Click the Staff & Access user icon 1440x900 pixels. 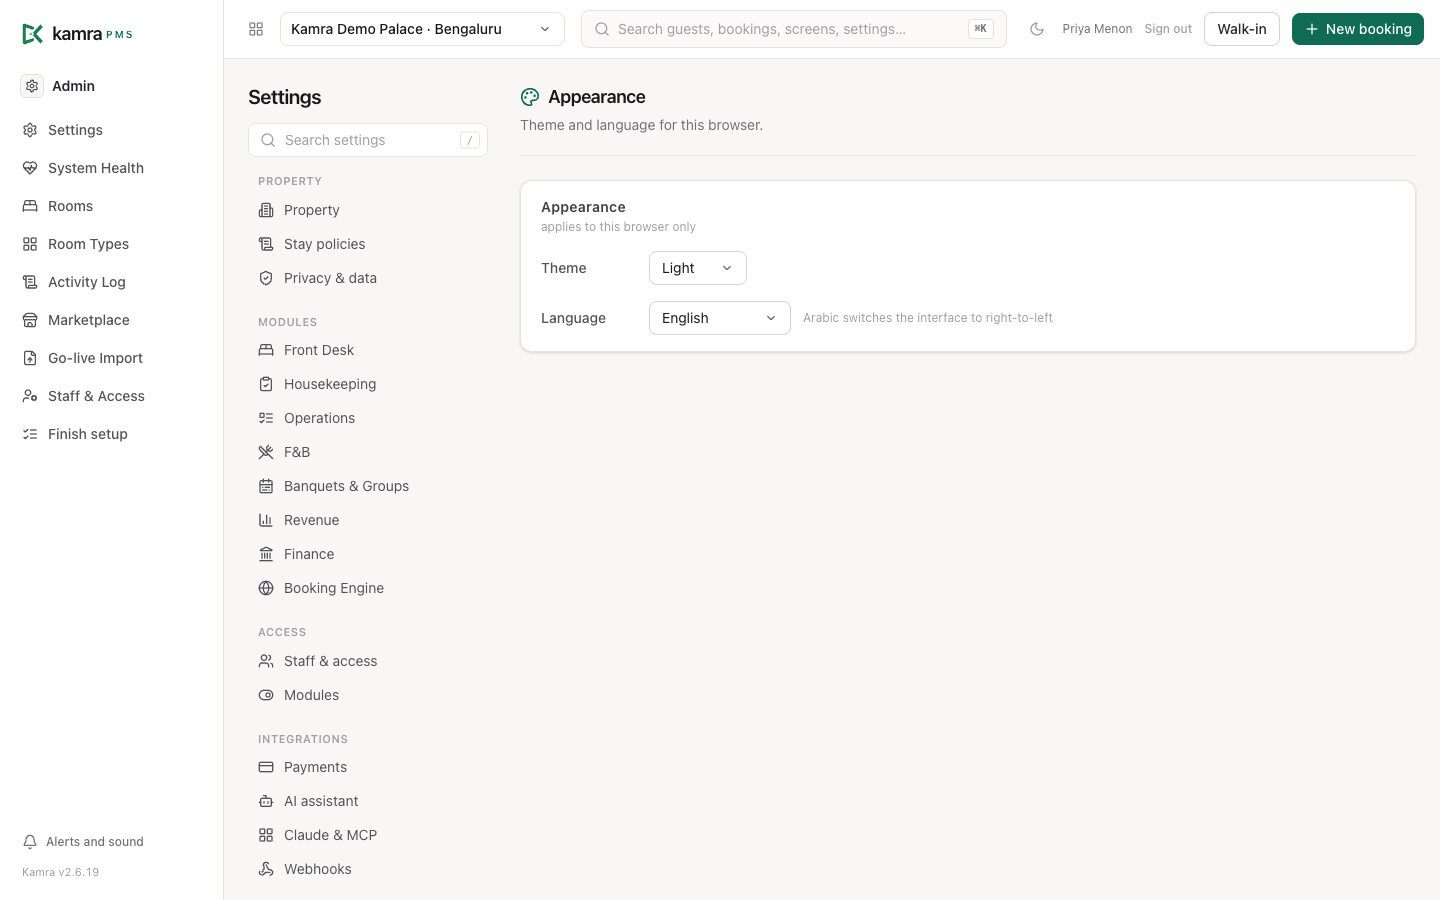pos(30,396)
